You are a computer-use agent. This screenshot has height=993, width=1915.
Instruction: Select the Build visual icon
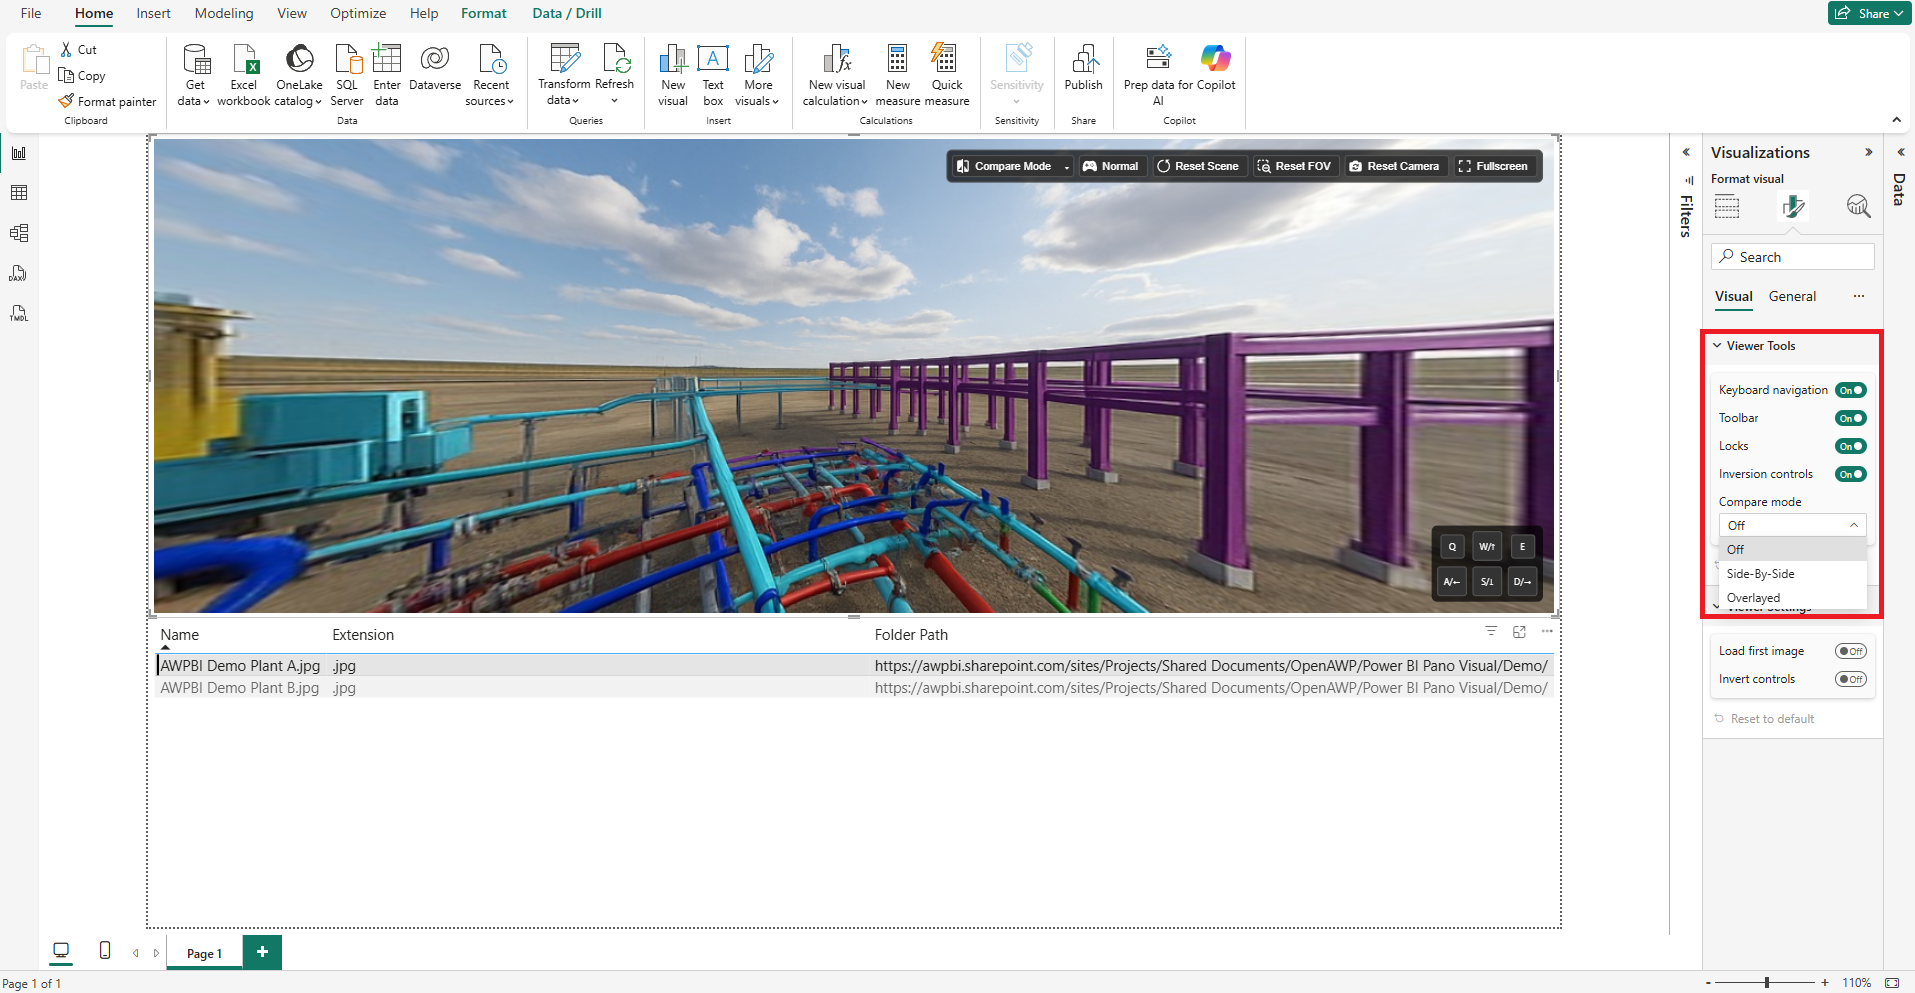pyautogui.click(x=1727, y=207)
